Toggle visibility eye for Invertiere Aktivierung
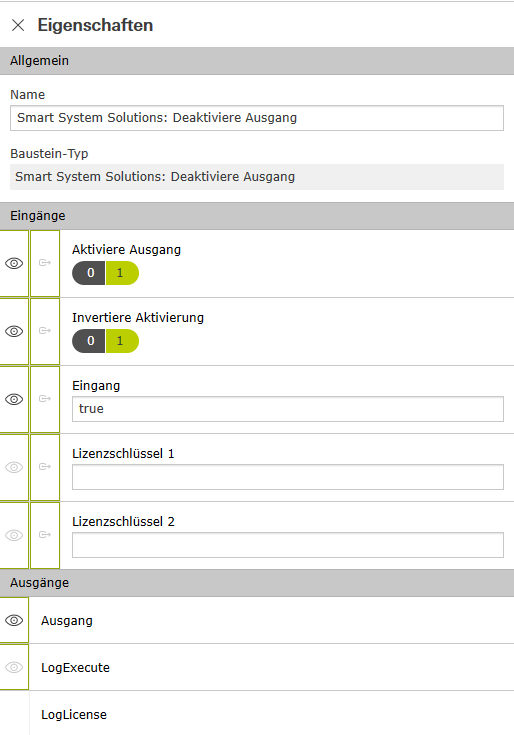Viewport: 514px width, 735px height. 14,331
